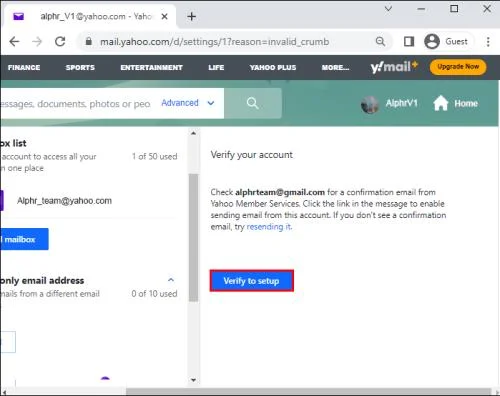Open the YAHOO PLUS menu item
500x396 pixels.
click(273, 67)
